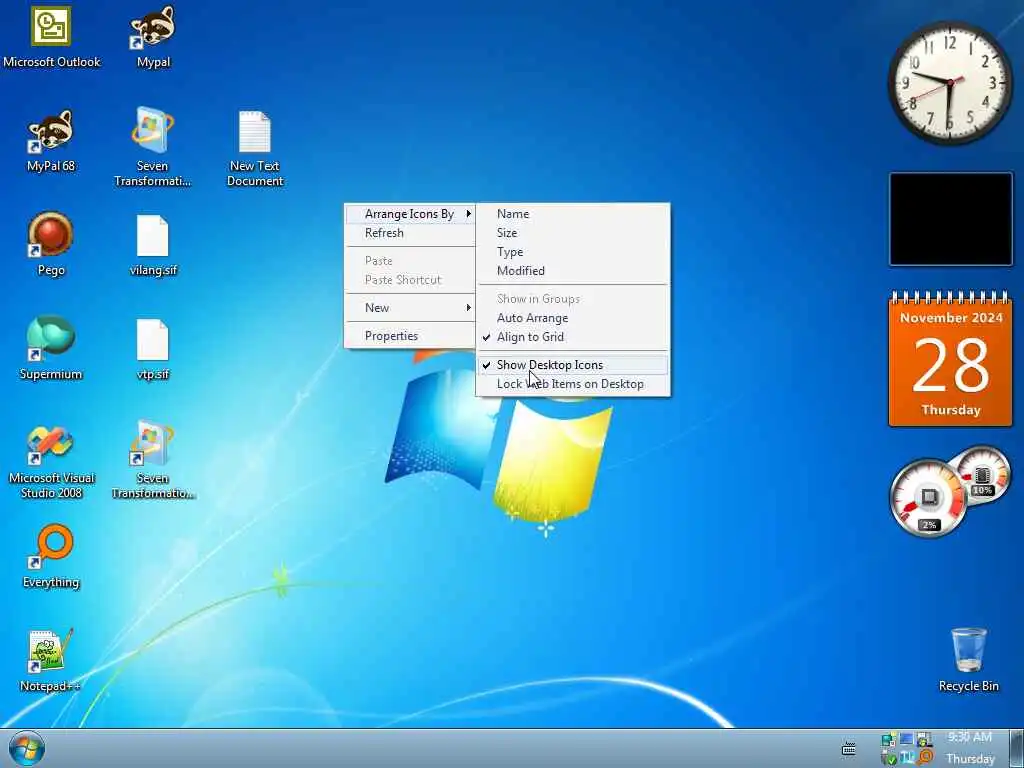The image size is (1024, 768).
Task: Expand the New submenu in context menu
Action: click(x=410, y=308)
